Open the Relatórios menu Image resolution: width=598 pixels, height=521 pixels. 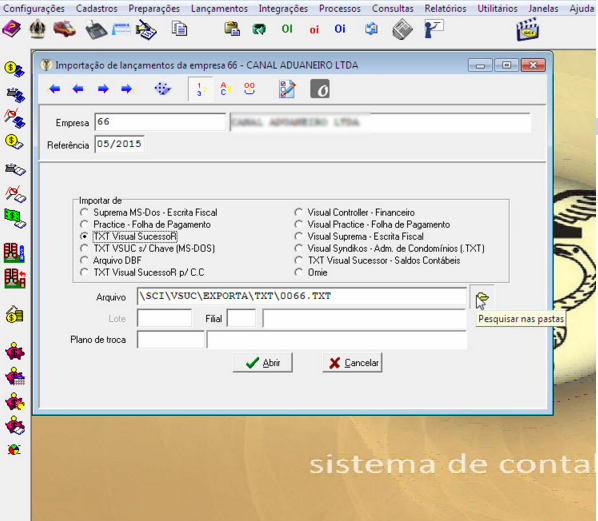(x=445, y=8)
